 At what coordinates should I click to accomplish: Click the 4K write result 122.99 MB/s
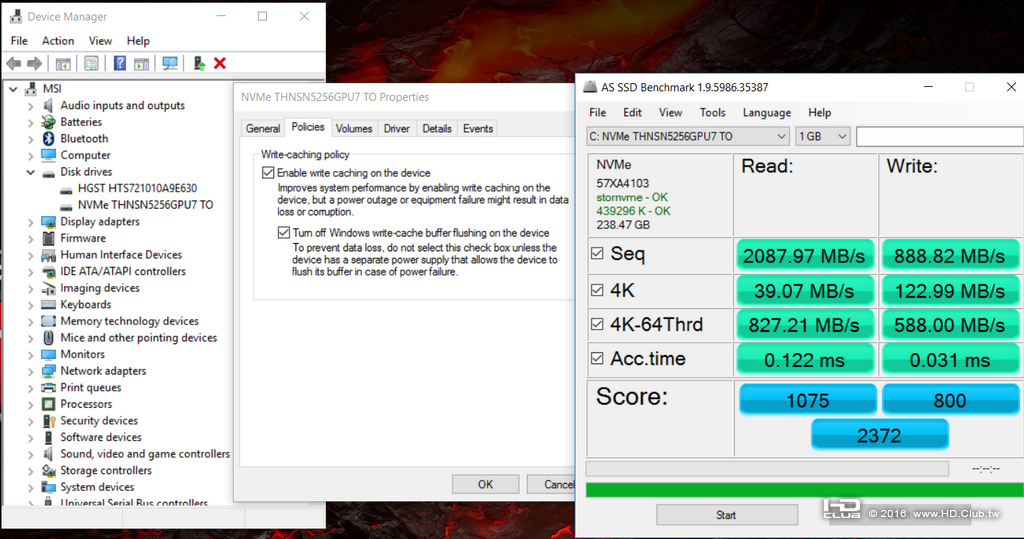pyautogui.click(x=950, y=291)
